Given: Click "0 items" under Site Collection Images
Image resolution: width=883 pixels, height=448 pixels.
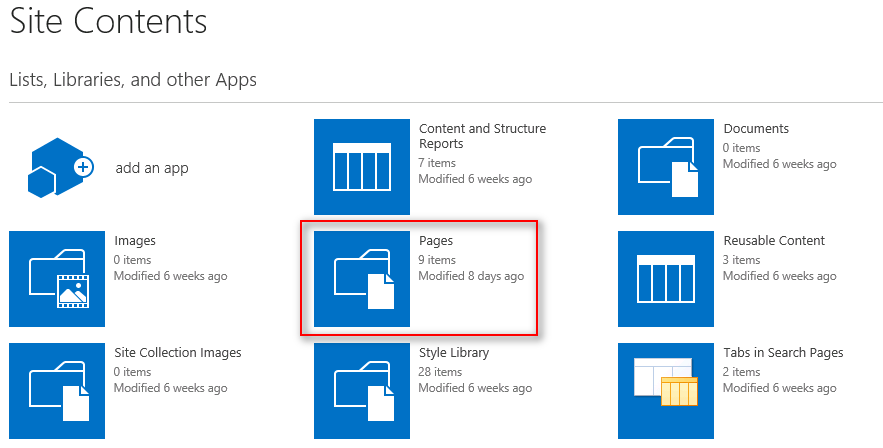Looking at the screenshot, I should point(132,372).
